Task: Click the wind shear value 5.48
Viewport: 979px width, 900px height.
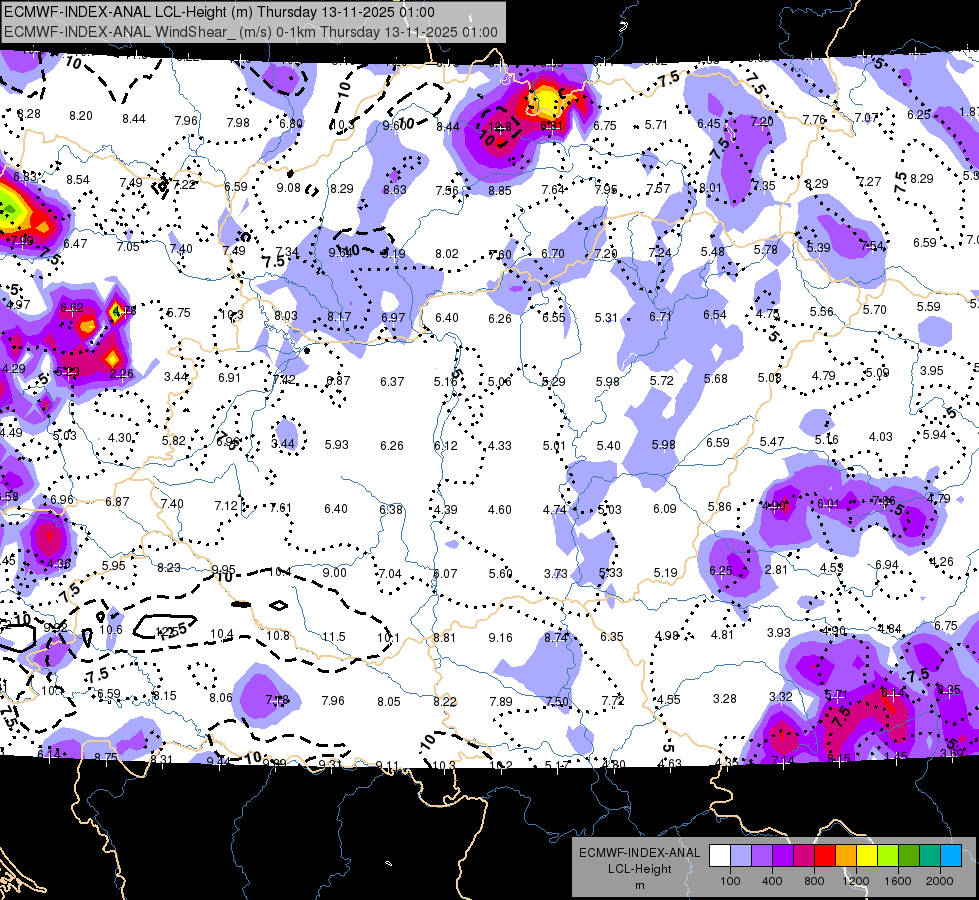Action: click(x=712, y=252)
